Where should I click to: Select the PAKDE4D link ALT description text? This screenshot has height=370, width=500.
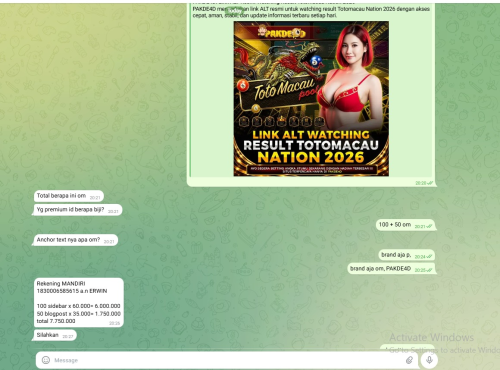tap(311, 12)
